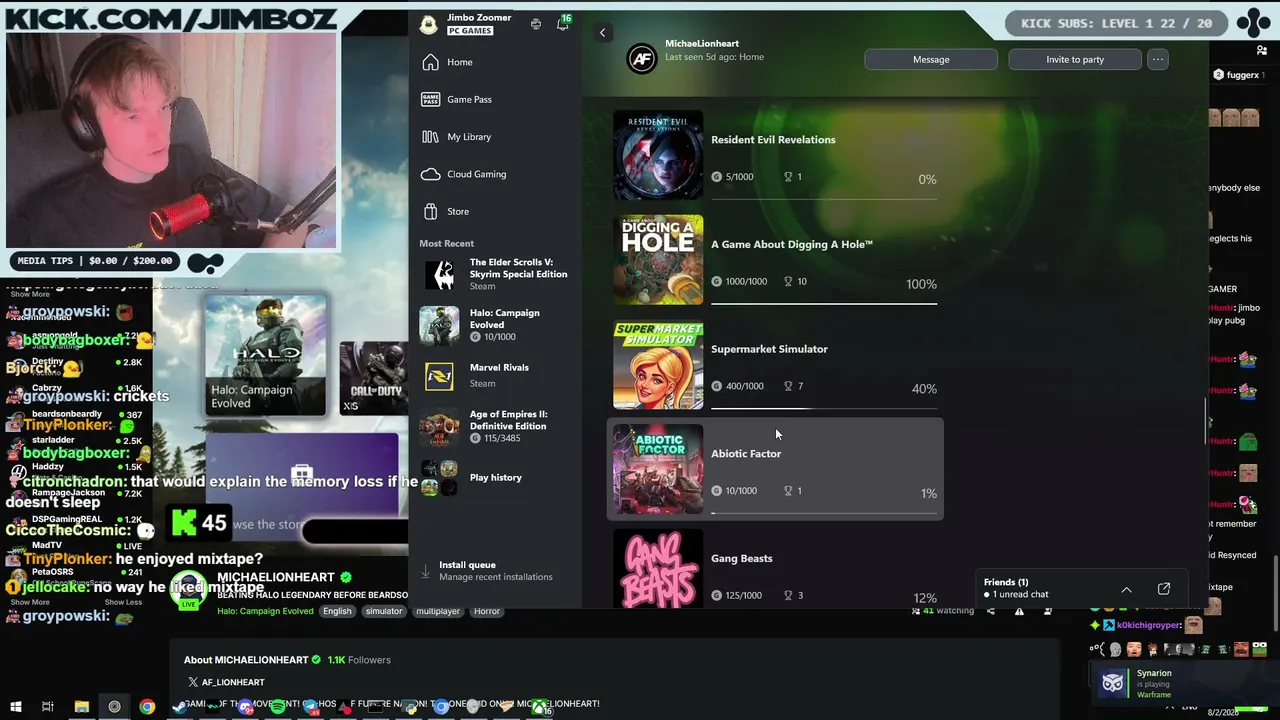Open Resident Evil Revelations achievements
The image size is (1280, 720).
[775, 155]
